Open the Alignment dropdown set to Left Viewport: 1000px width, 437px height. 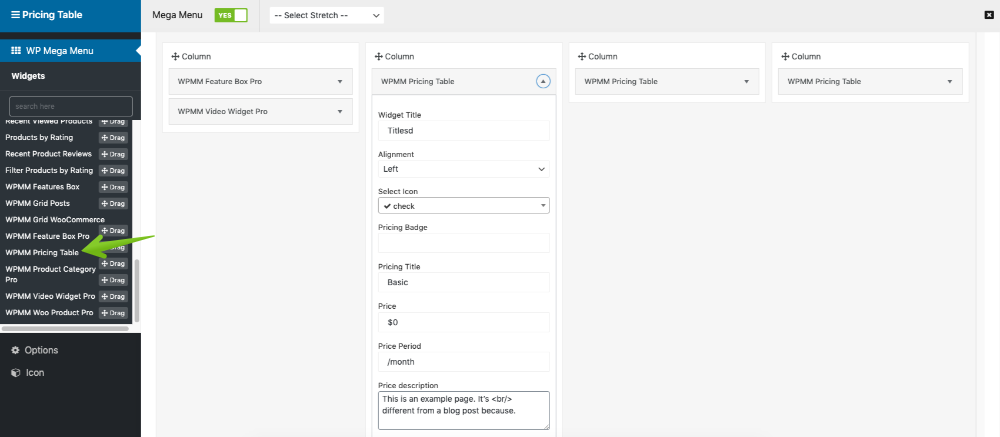click(464, 169)
